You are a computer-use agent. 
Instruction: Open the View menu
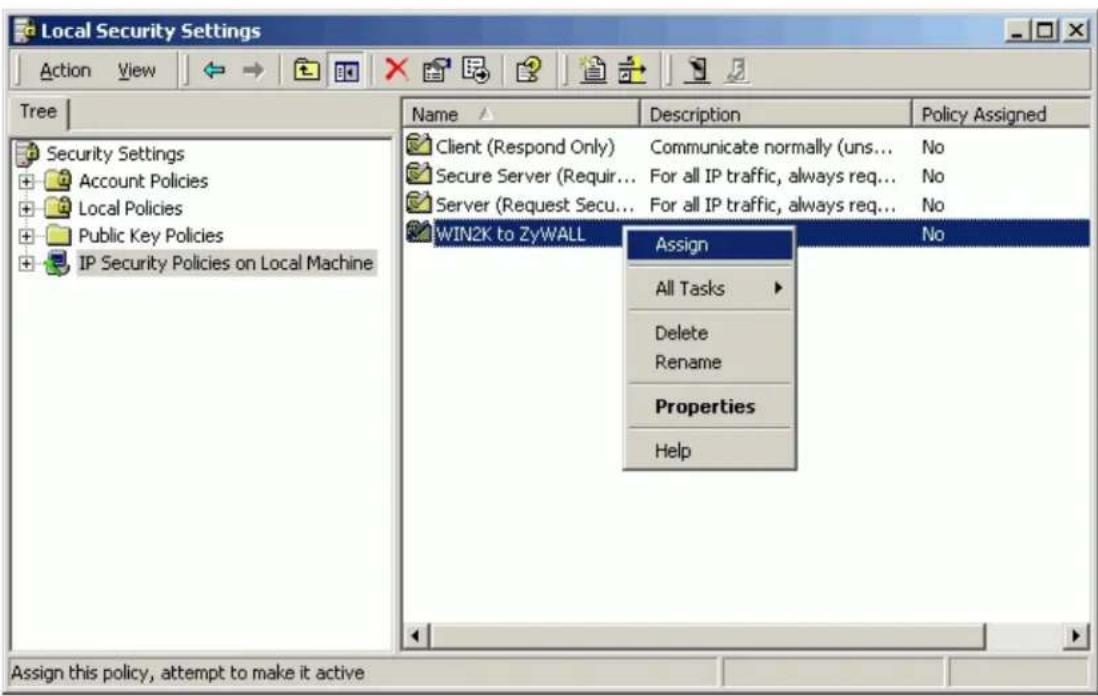pyautogui.click(x=137, y=71)
